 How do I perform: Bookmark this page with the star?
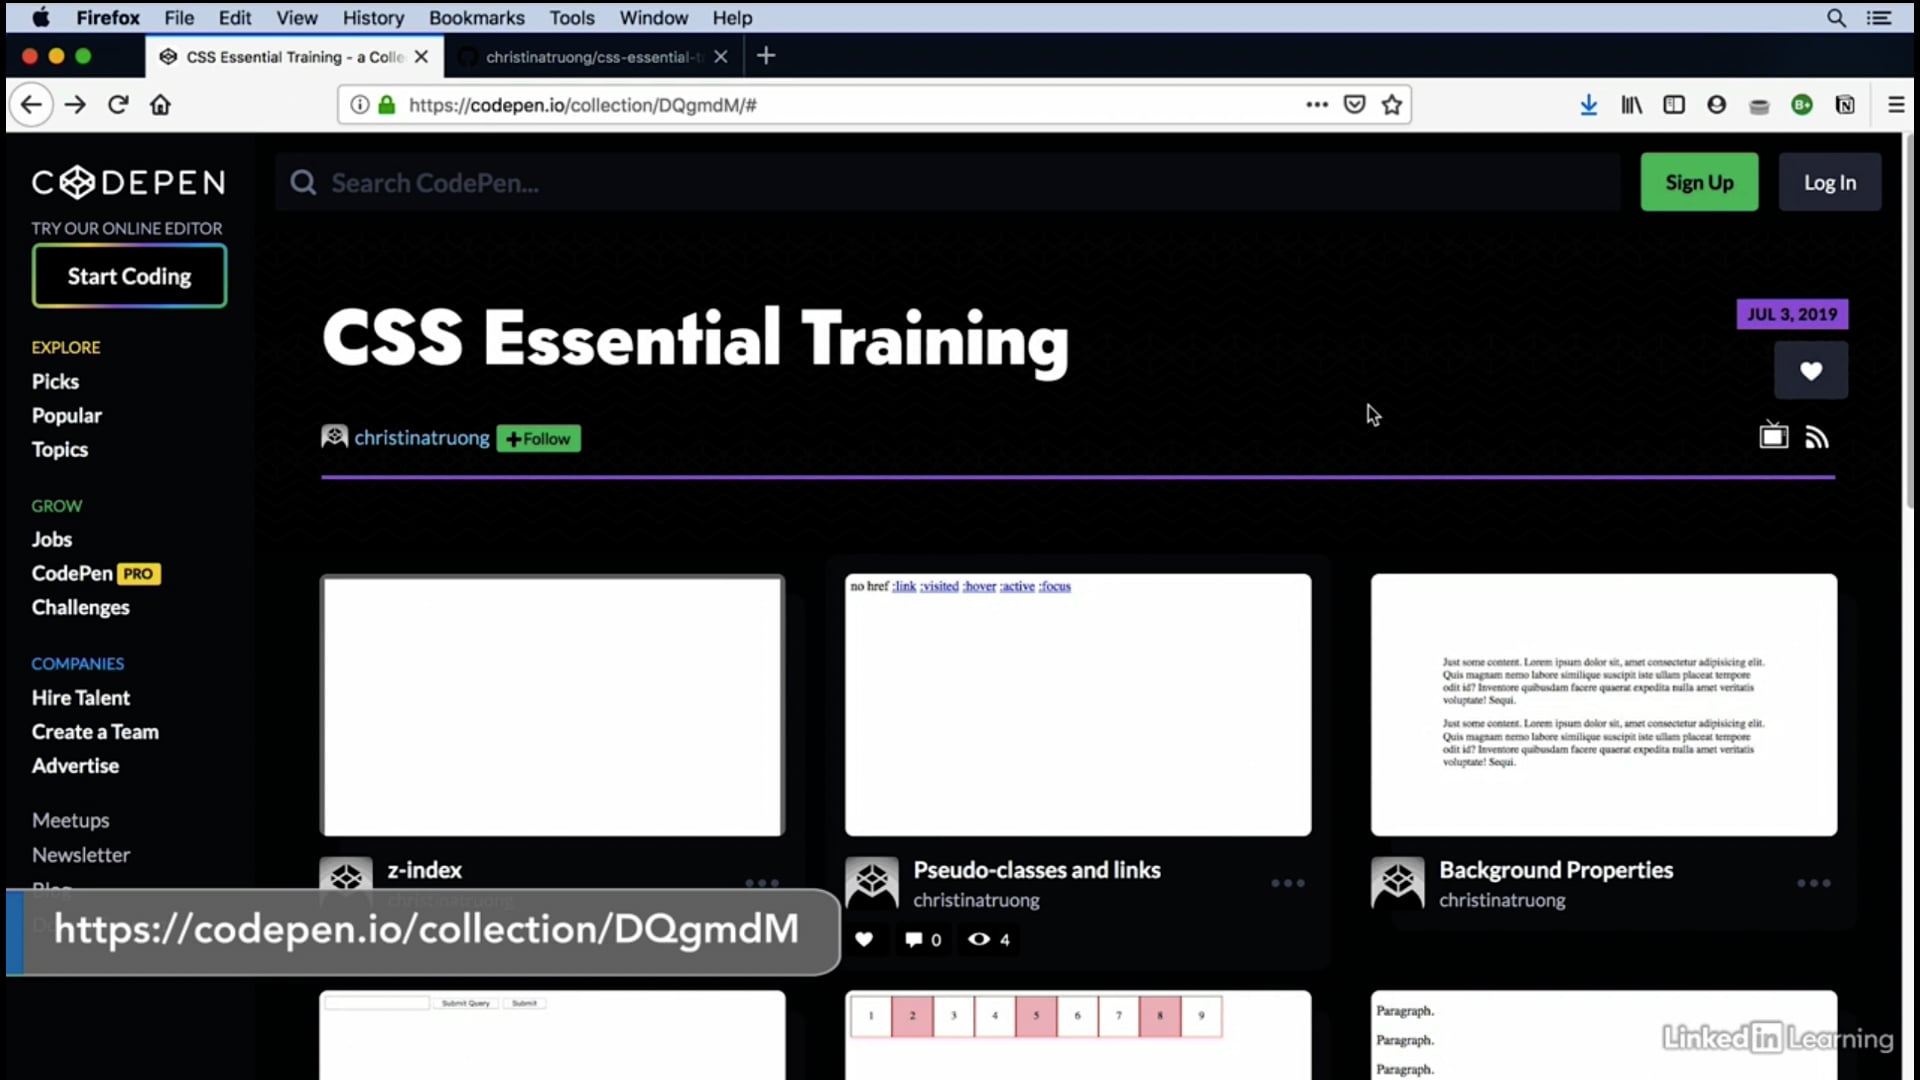[1391, 104]
